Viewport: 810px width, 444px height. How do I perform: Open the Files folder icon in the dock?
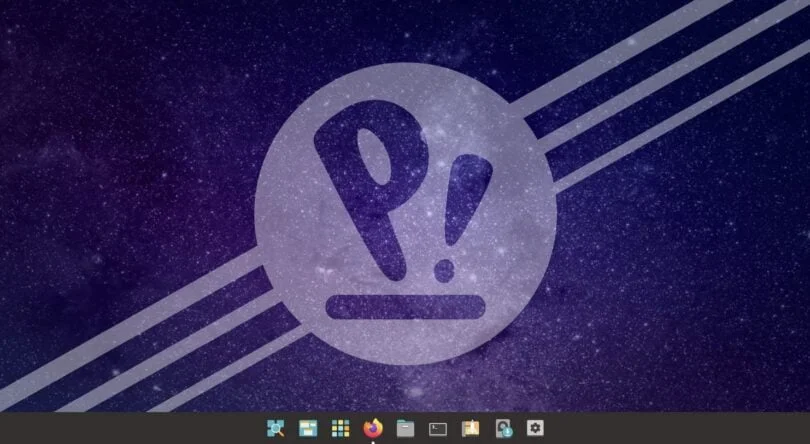pyautogui.click(x=406, y=428)
